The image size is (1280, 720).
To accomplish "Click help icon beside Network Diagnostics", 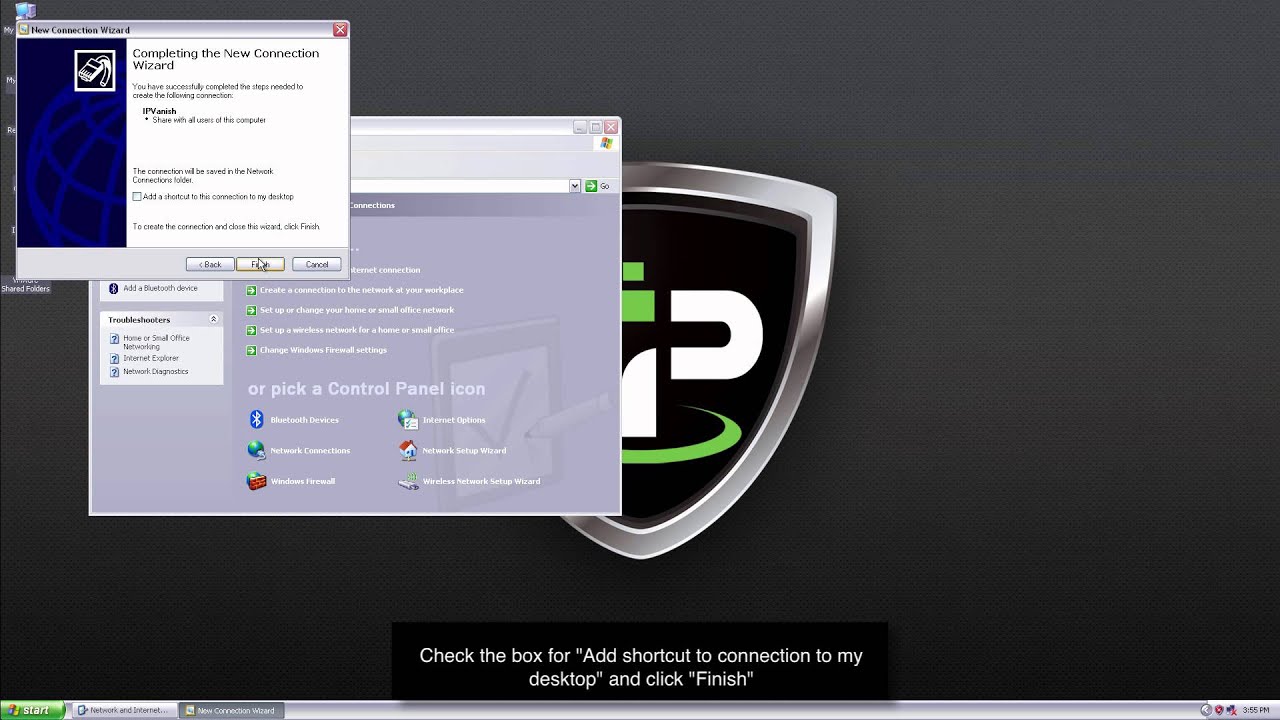I will 114,372.
